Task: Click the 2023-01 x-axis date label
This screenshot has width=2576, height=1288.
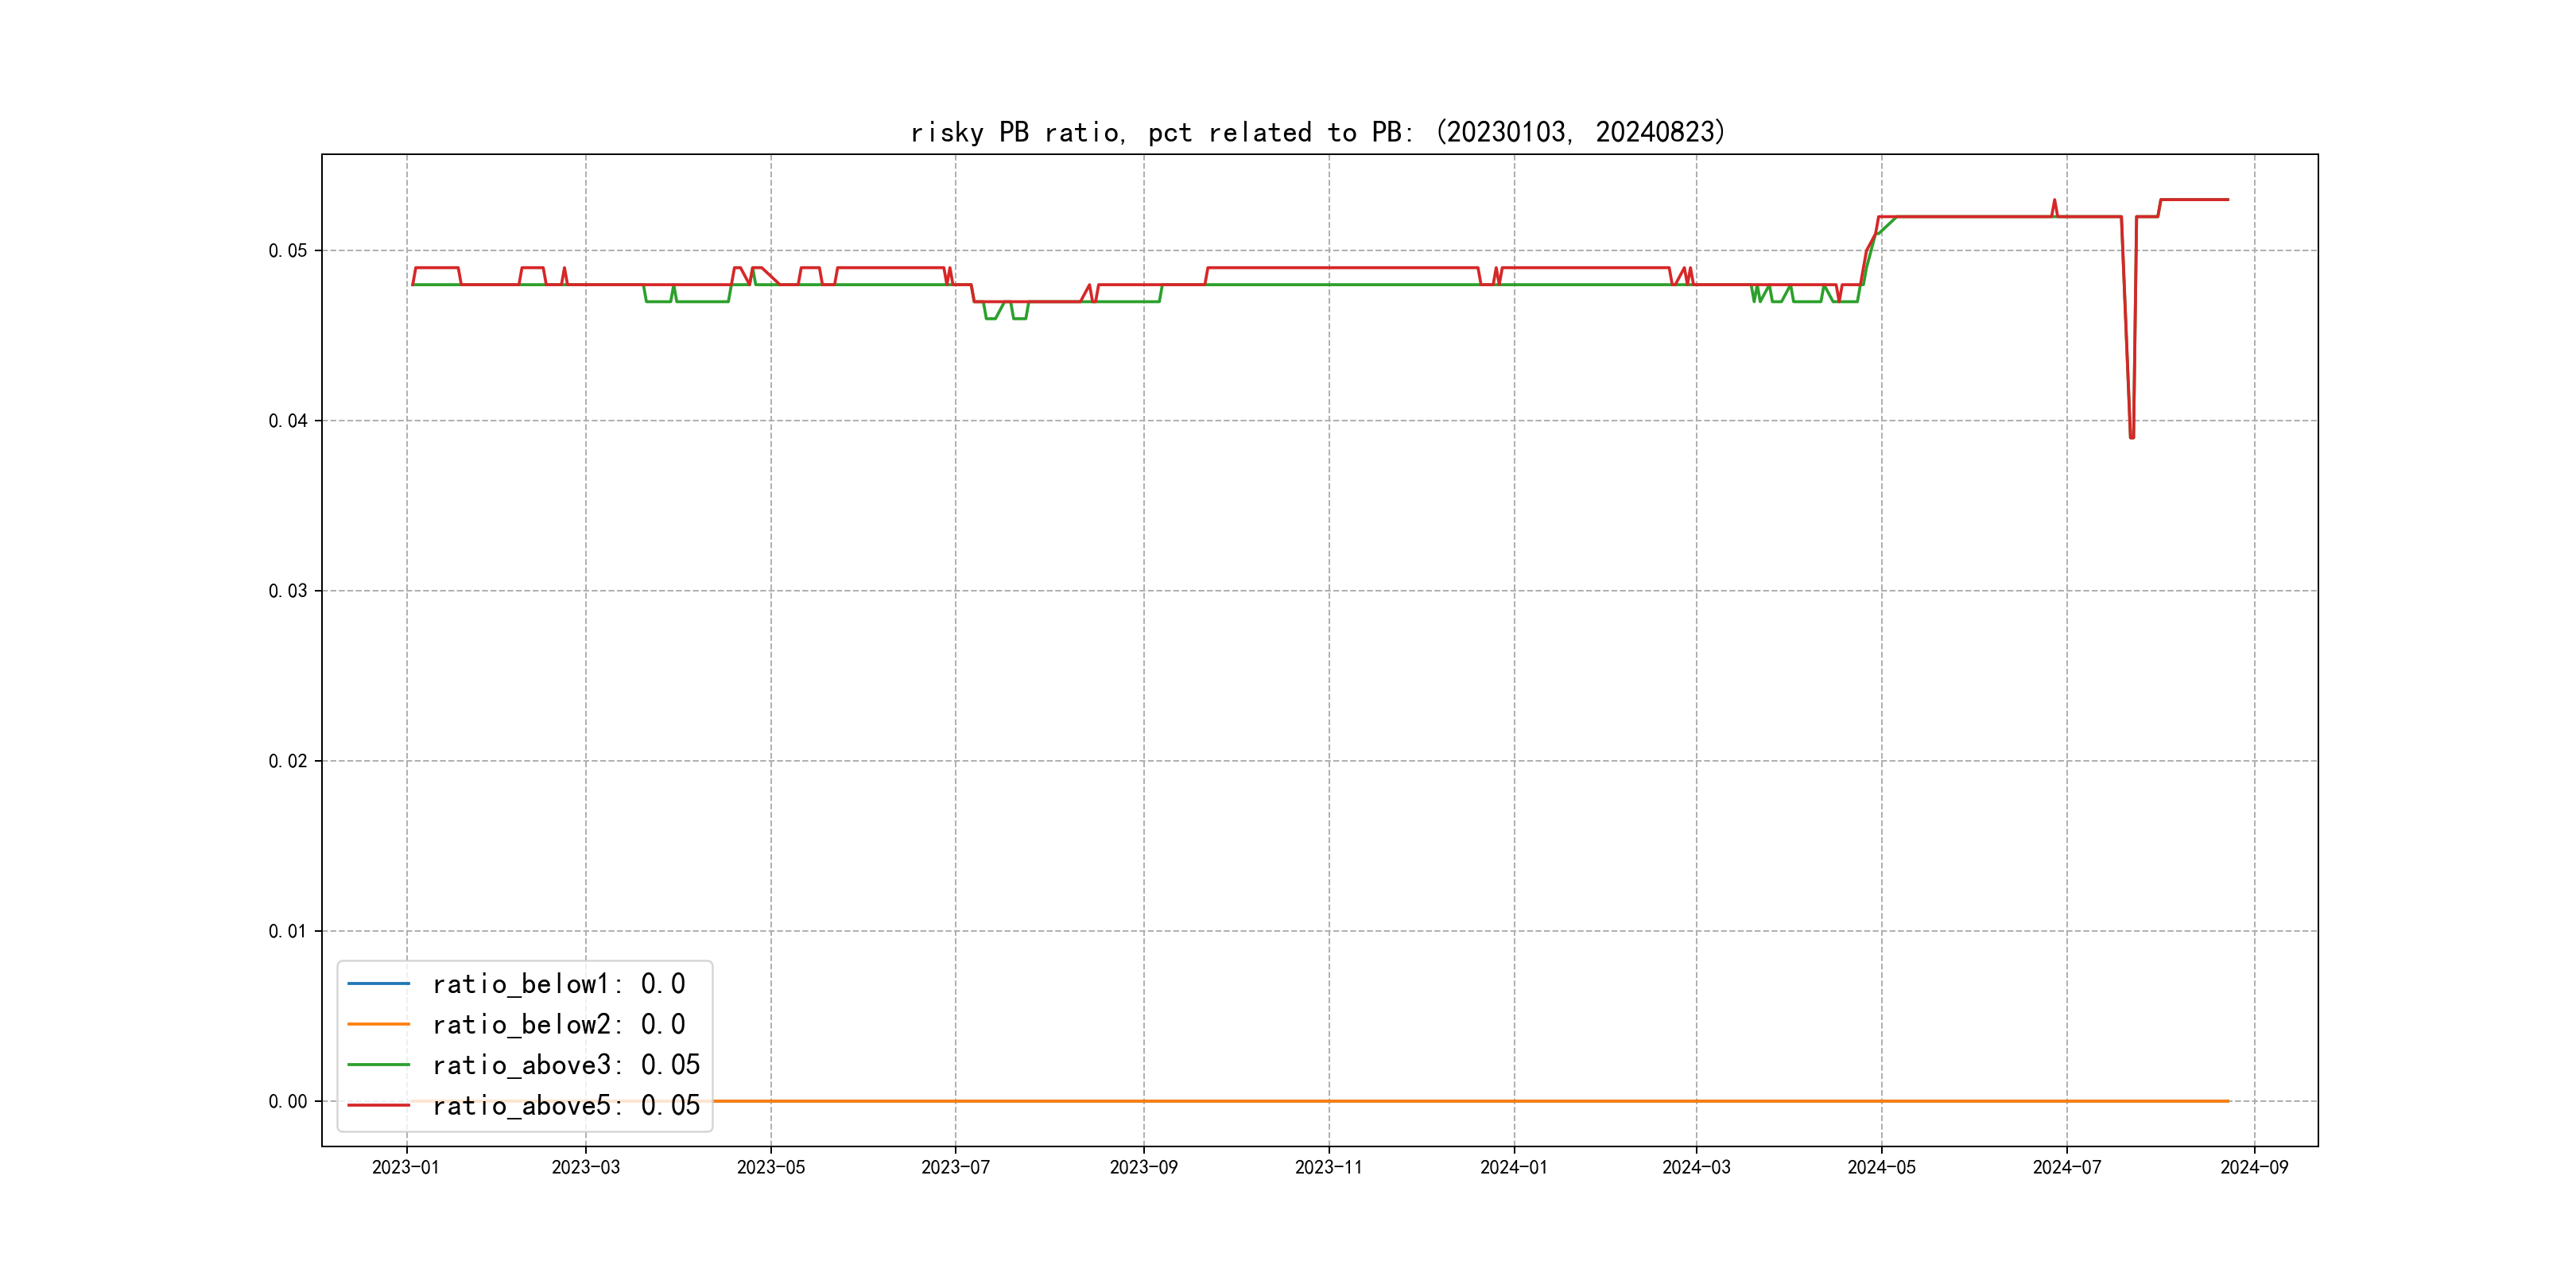Action: 406,1167
